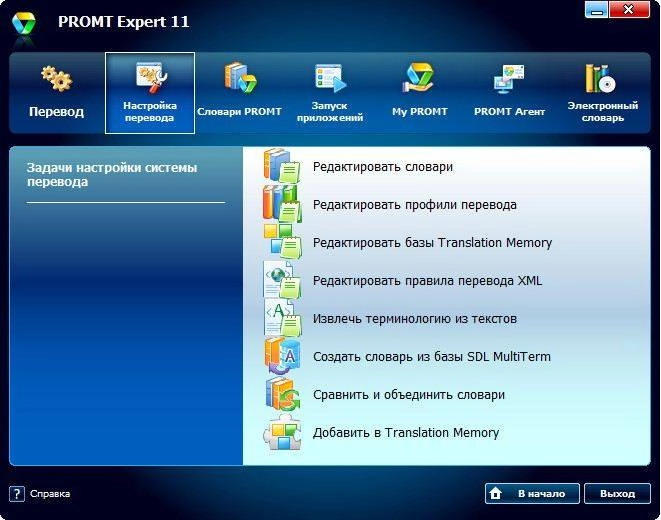This screenshot has height=520, width=661.
Task: Go to the My PROMT tab
Action: [x=419, y=93]
